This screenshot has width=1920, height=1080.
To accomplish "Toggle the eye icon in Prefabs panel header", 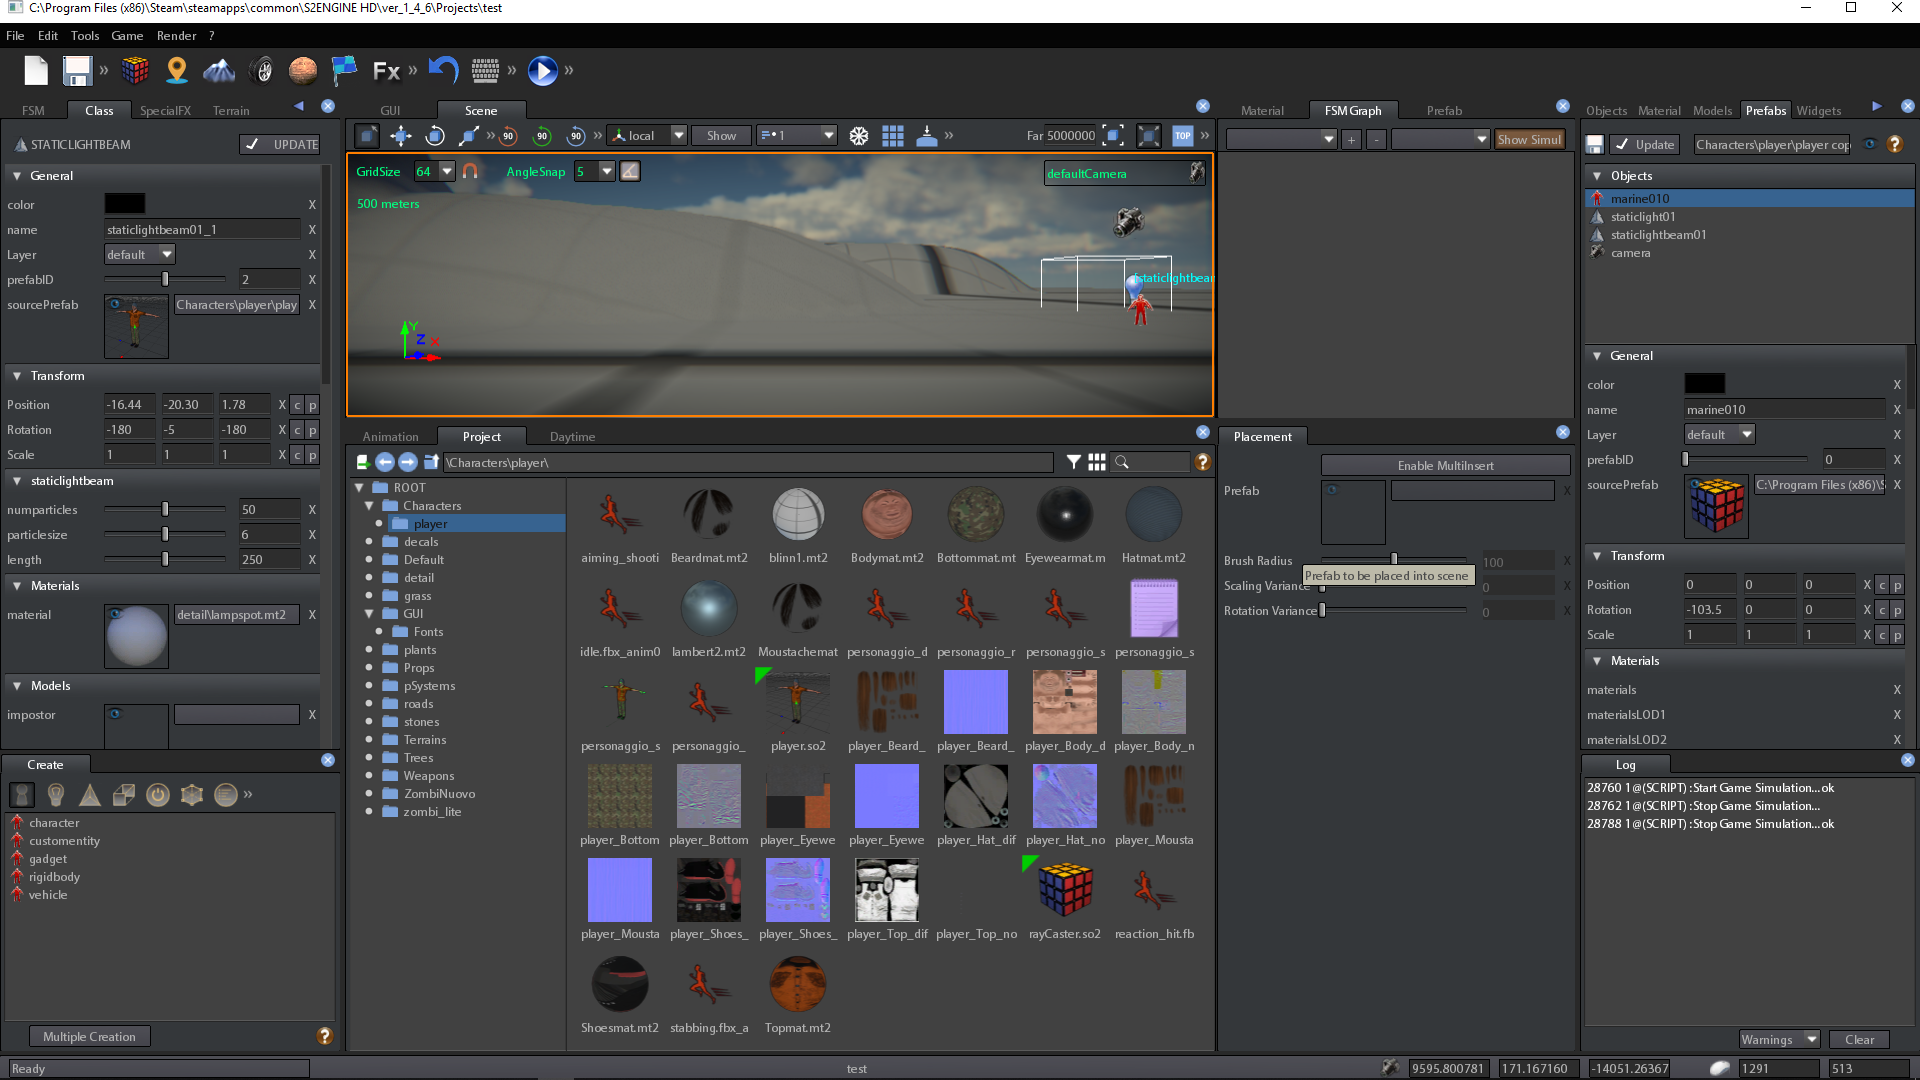I will (1870, 144).
